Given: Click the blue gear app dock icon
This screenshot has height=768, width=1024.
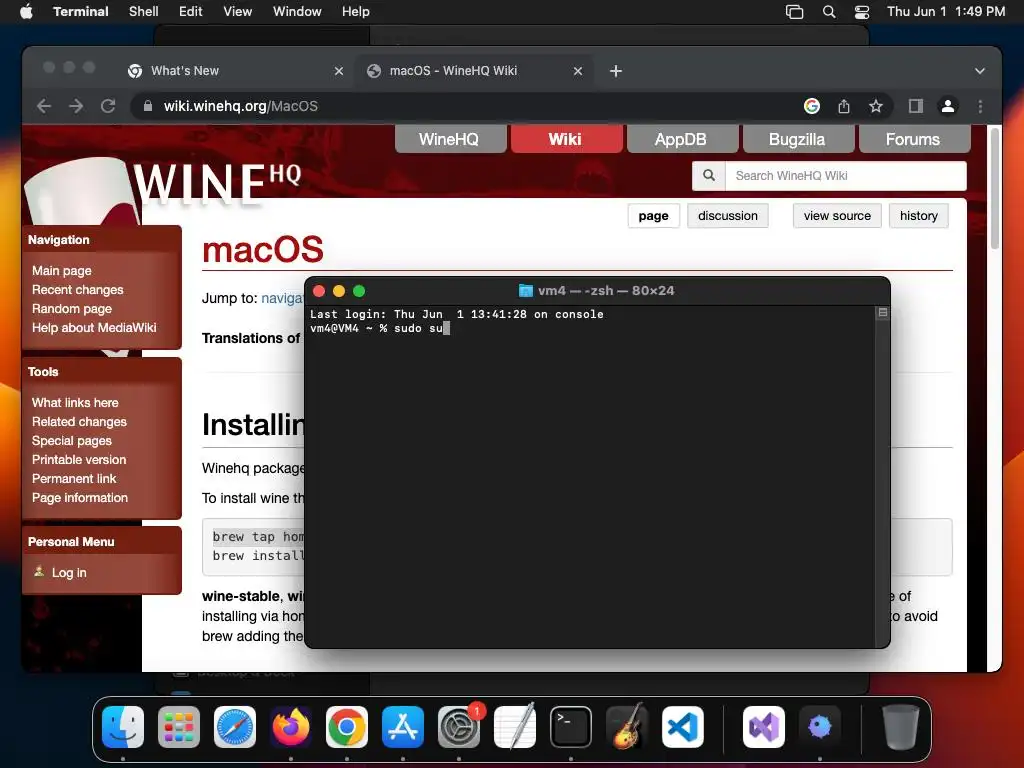Looking at the screenshot, I should pyautogui.click(x=820, y=727).
